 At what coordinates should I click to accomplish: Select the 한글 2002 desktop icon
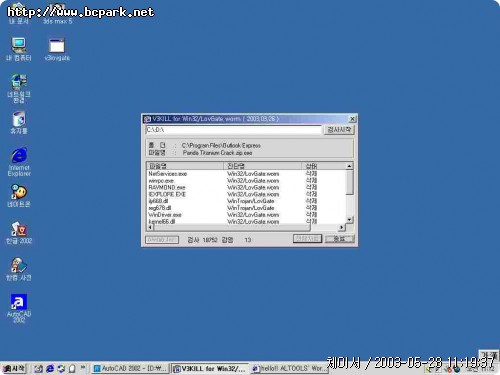[19, 233]
